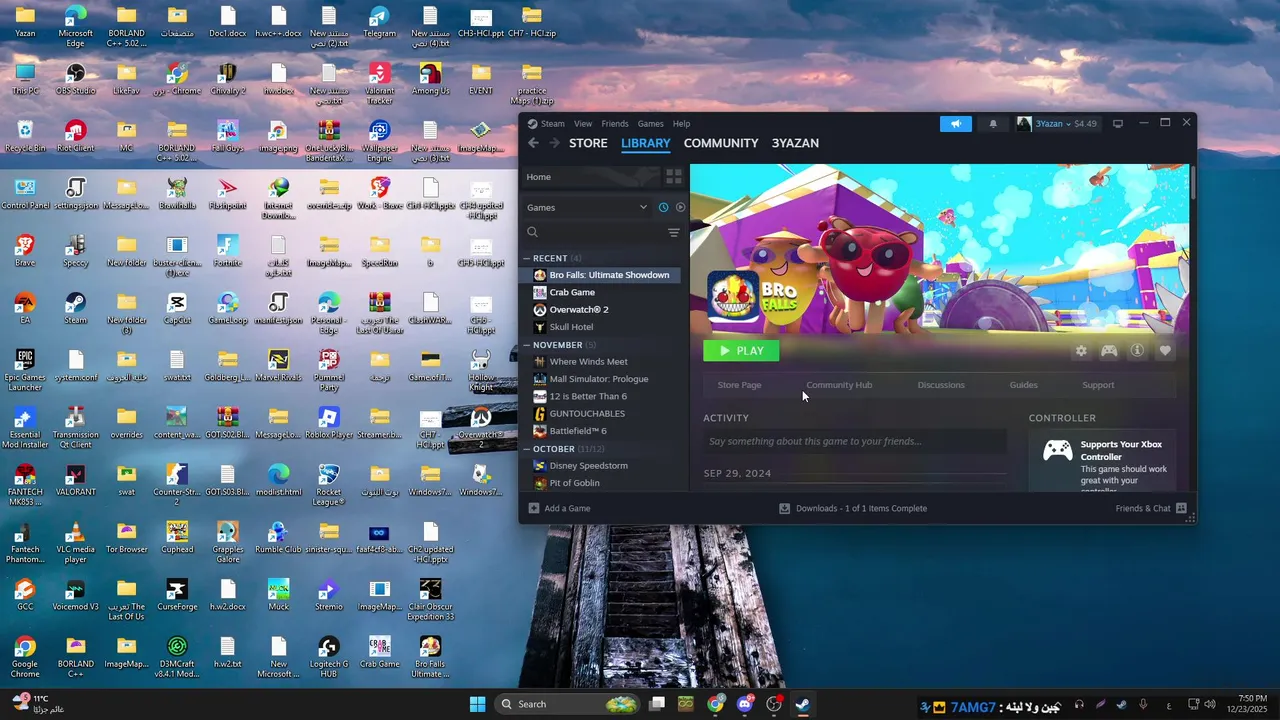Open the Friends menu in Steam
1280x720 pixels.
[615, 124]
